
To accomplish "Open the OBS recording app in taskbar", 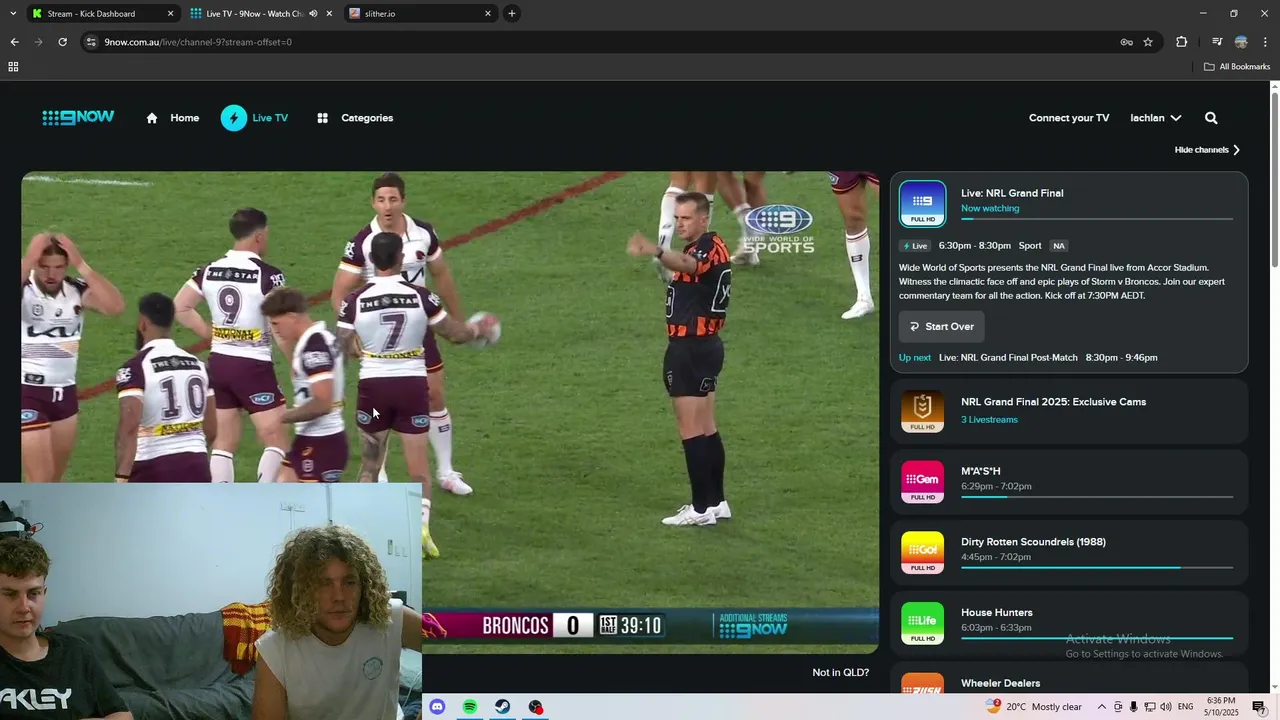I will [536, 707].
